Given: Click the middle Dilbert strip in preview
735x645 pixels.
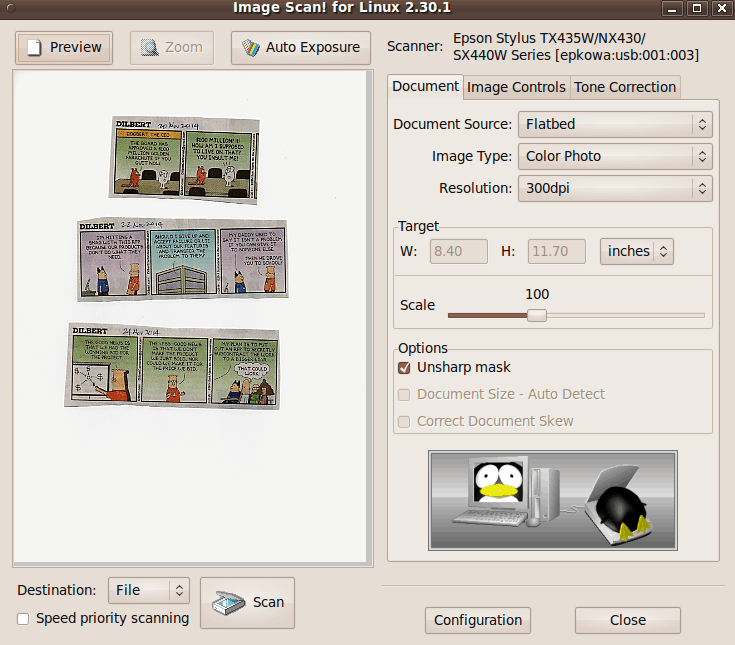Looking at the screenshot, I should pos(183,259).
